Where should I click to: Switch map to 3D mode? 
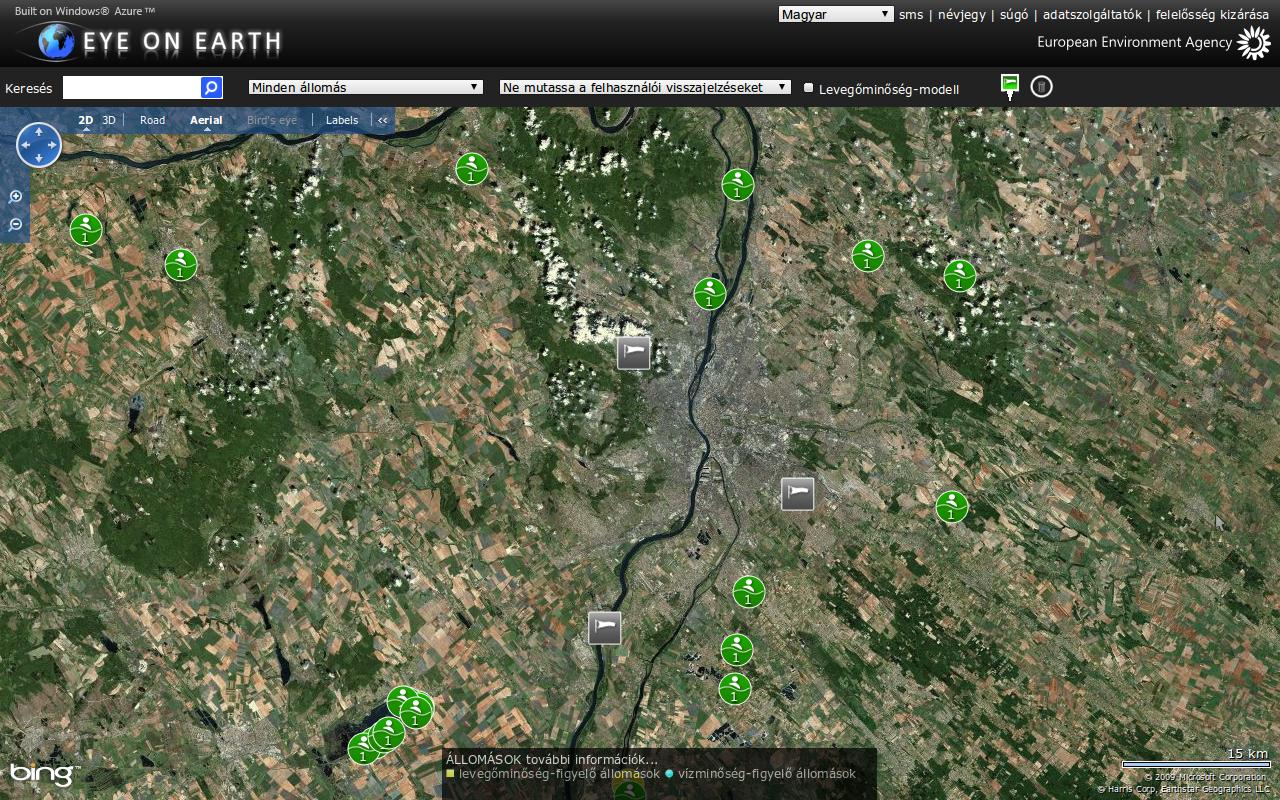108,120
